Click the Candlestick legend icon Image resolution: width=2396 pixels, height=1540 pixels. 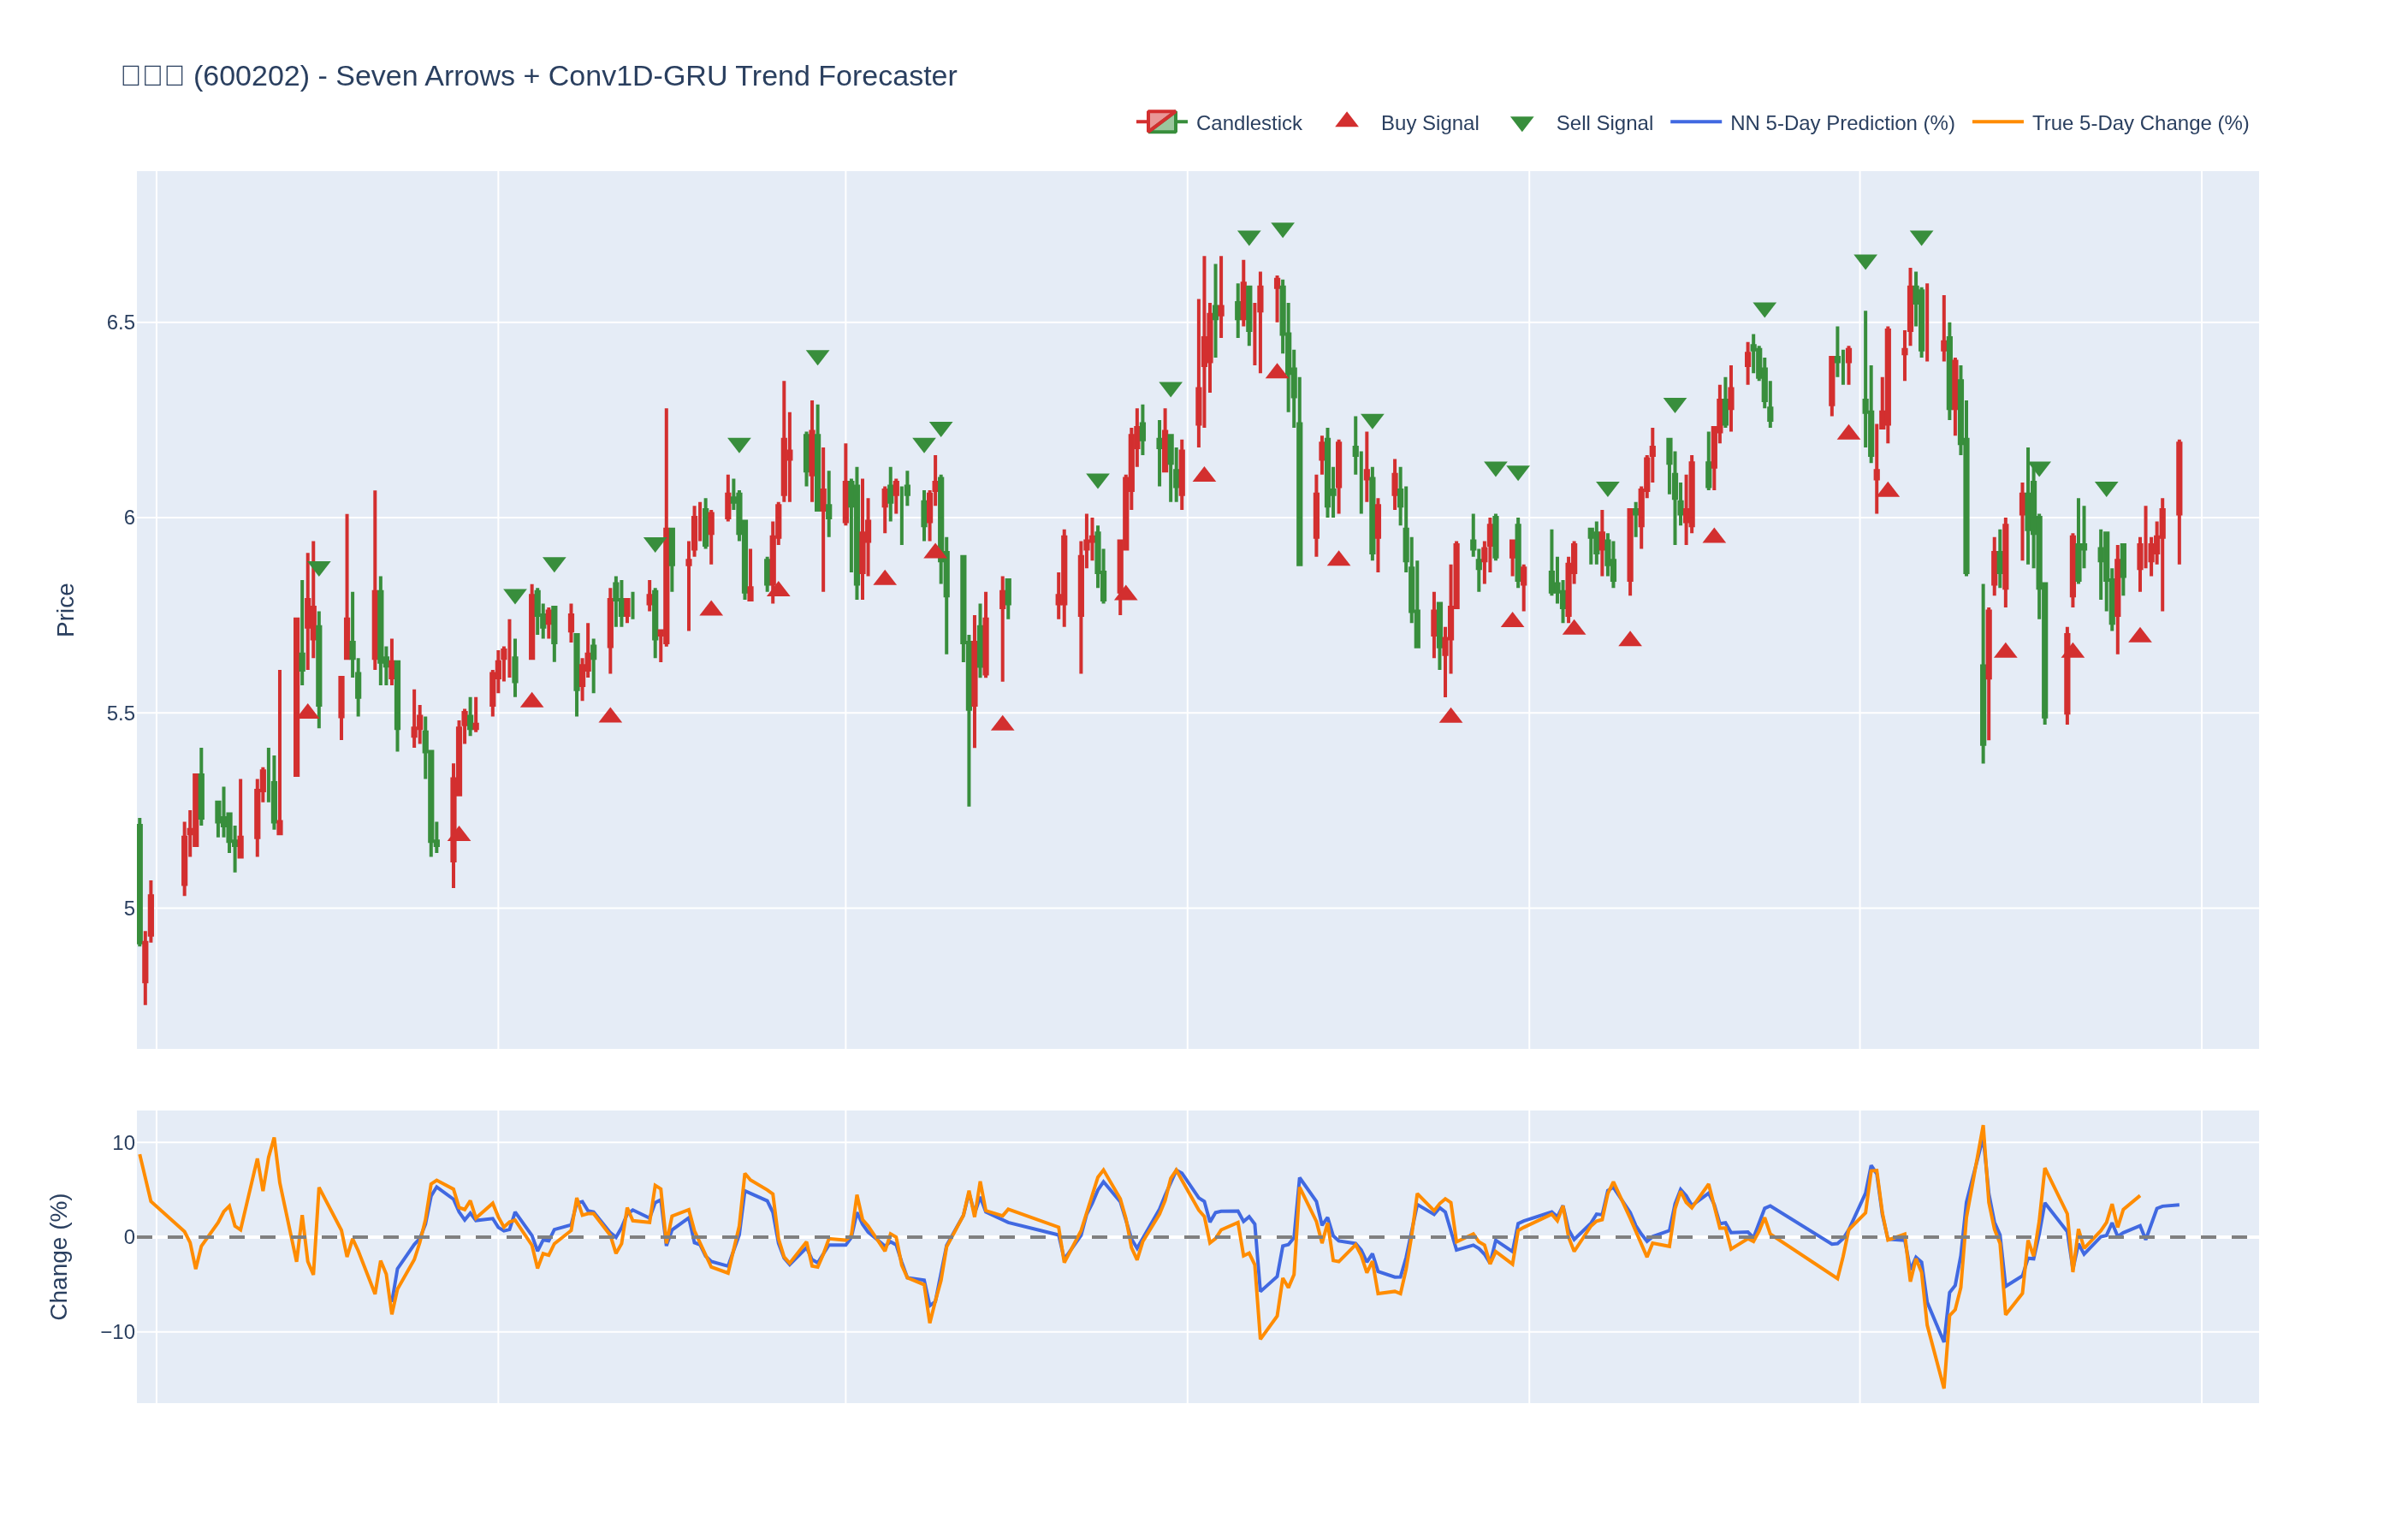point(1161,122)
